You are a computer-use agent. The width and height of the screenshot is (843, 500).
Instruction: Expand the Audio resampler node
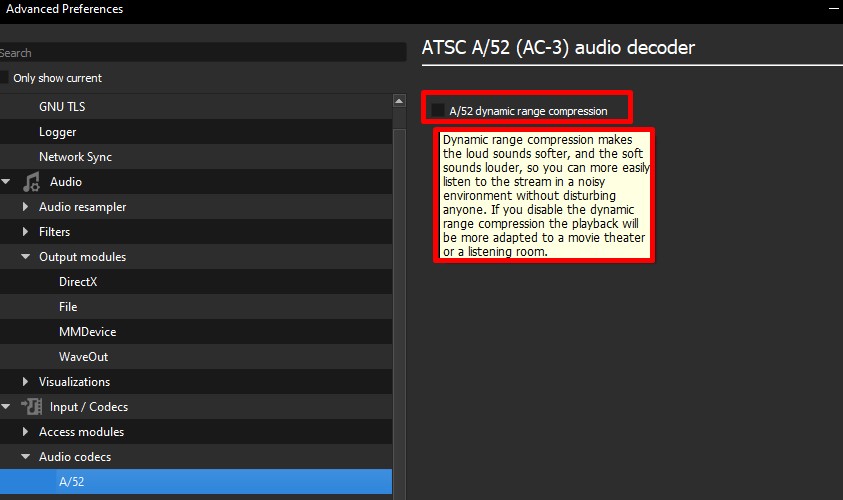click(x=25, y=206)
